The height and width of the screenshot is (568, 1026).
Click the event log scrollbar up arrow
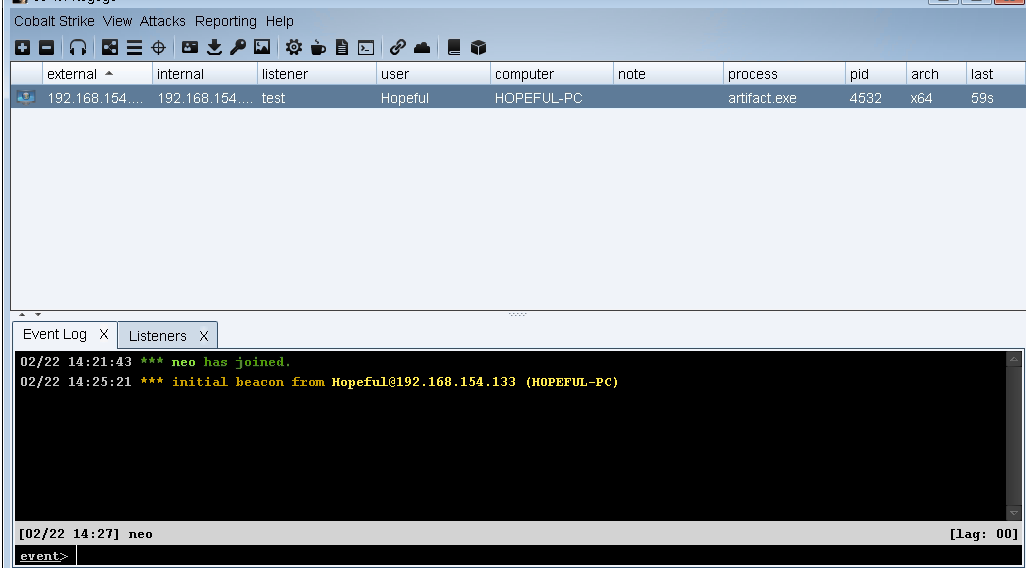pos(1013,359)
